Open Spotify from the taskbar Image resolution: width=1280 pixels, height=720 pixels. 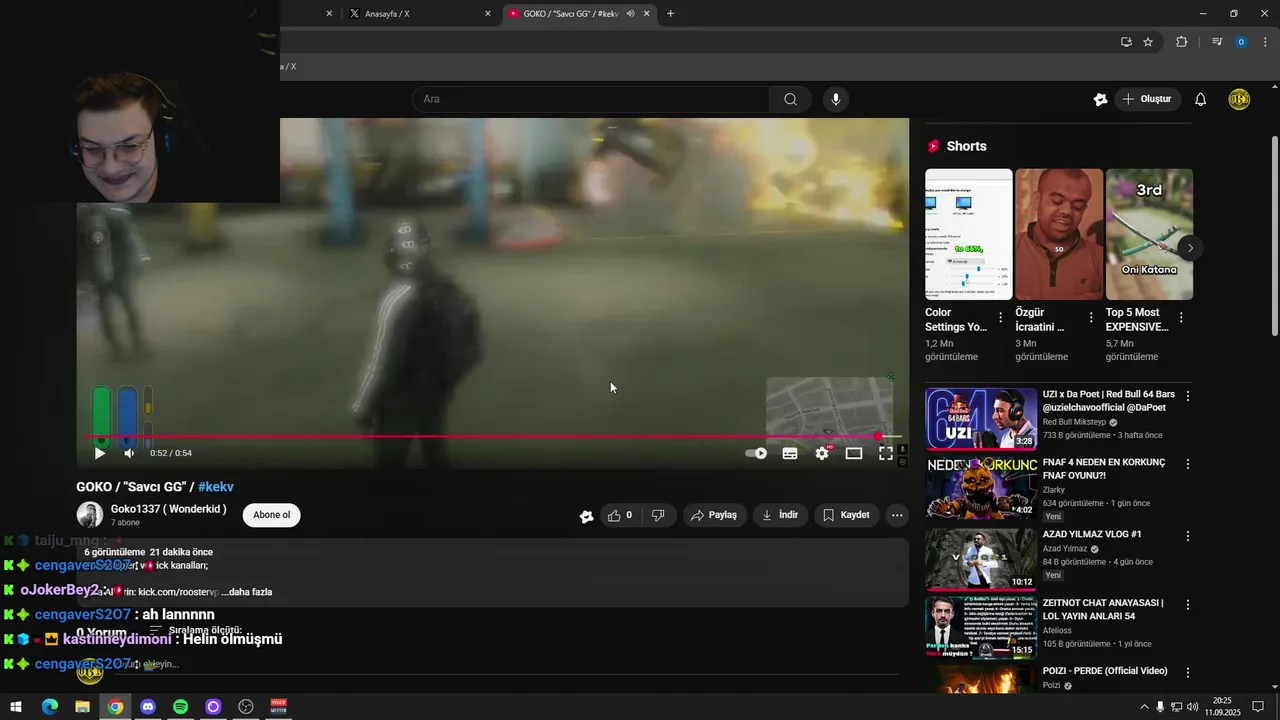181,707
